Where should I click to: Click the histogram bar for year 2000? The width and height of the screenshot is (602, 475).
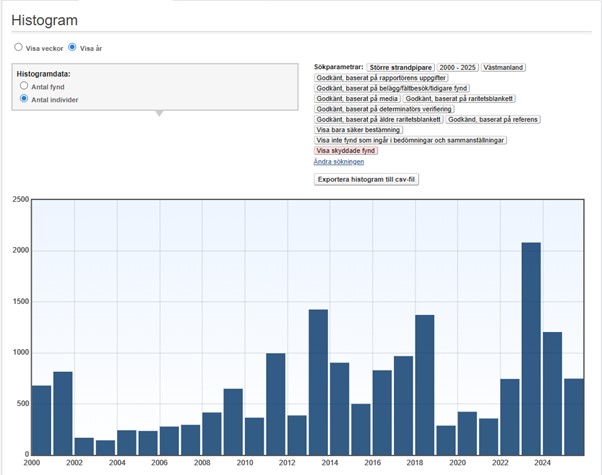coord(41,419)
